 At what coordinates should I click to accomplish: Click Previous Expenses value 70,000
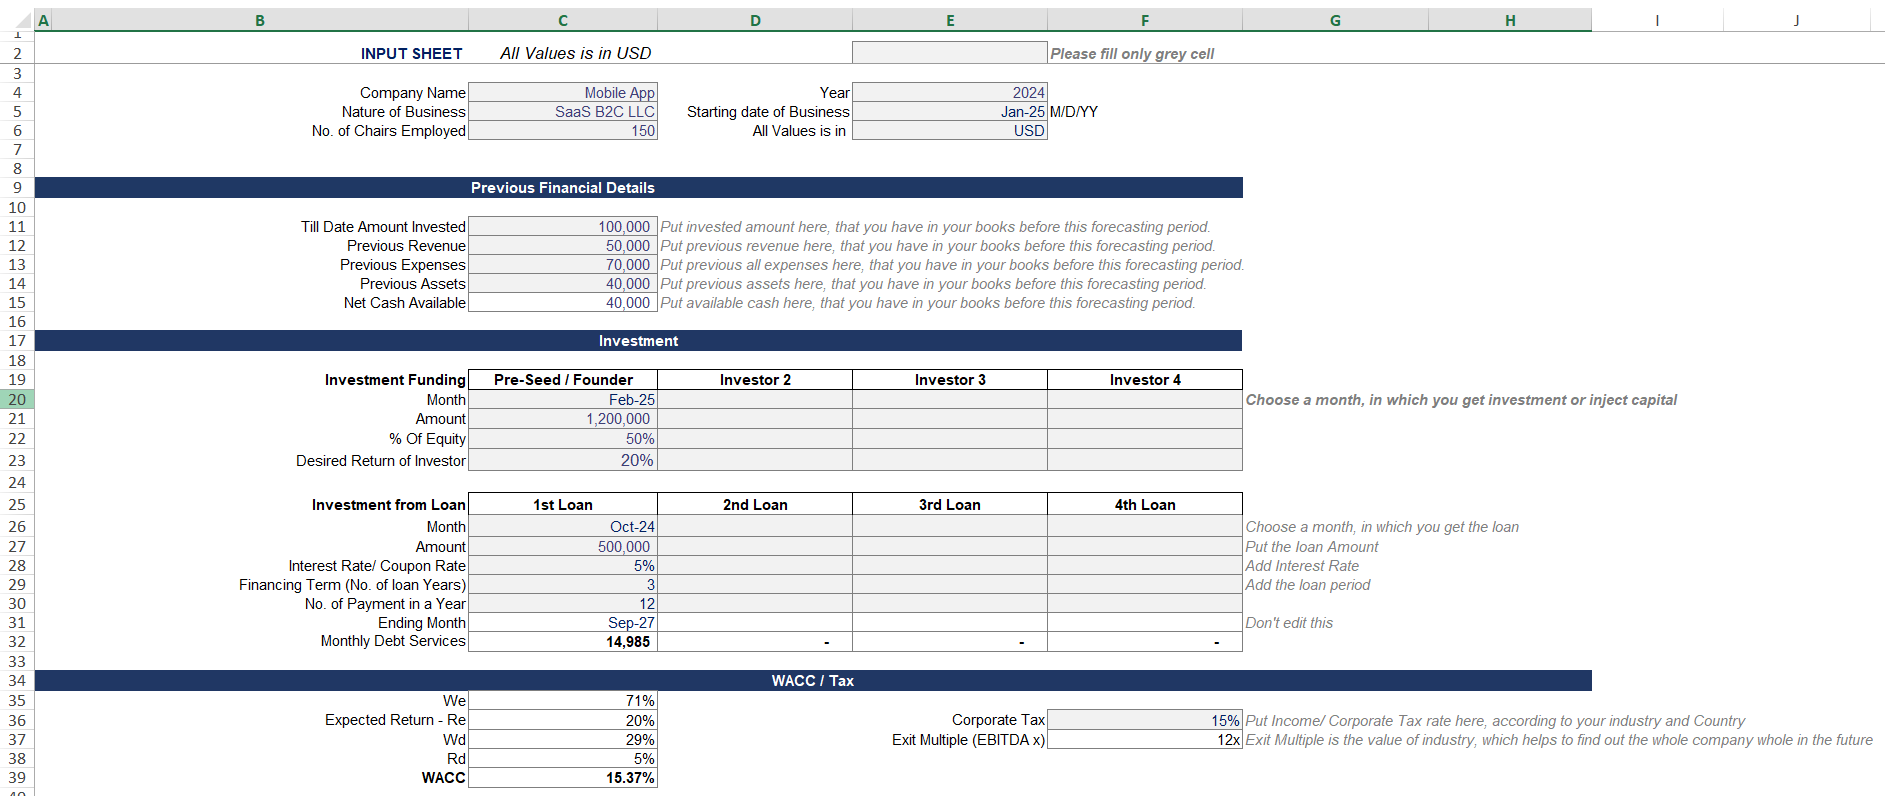pyautogui.click(x=563, y=265)
